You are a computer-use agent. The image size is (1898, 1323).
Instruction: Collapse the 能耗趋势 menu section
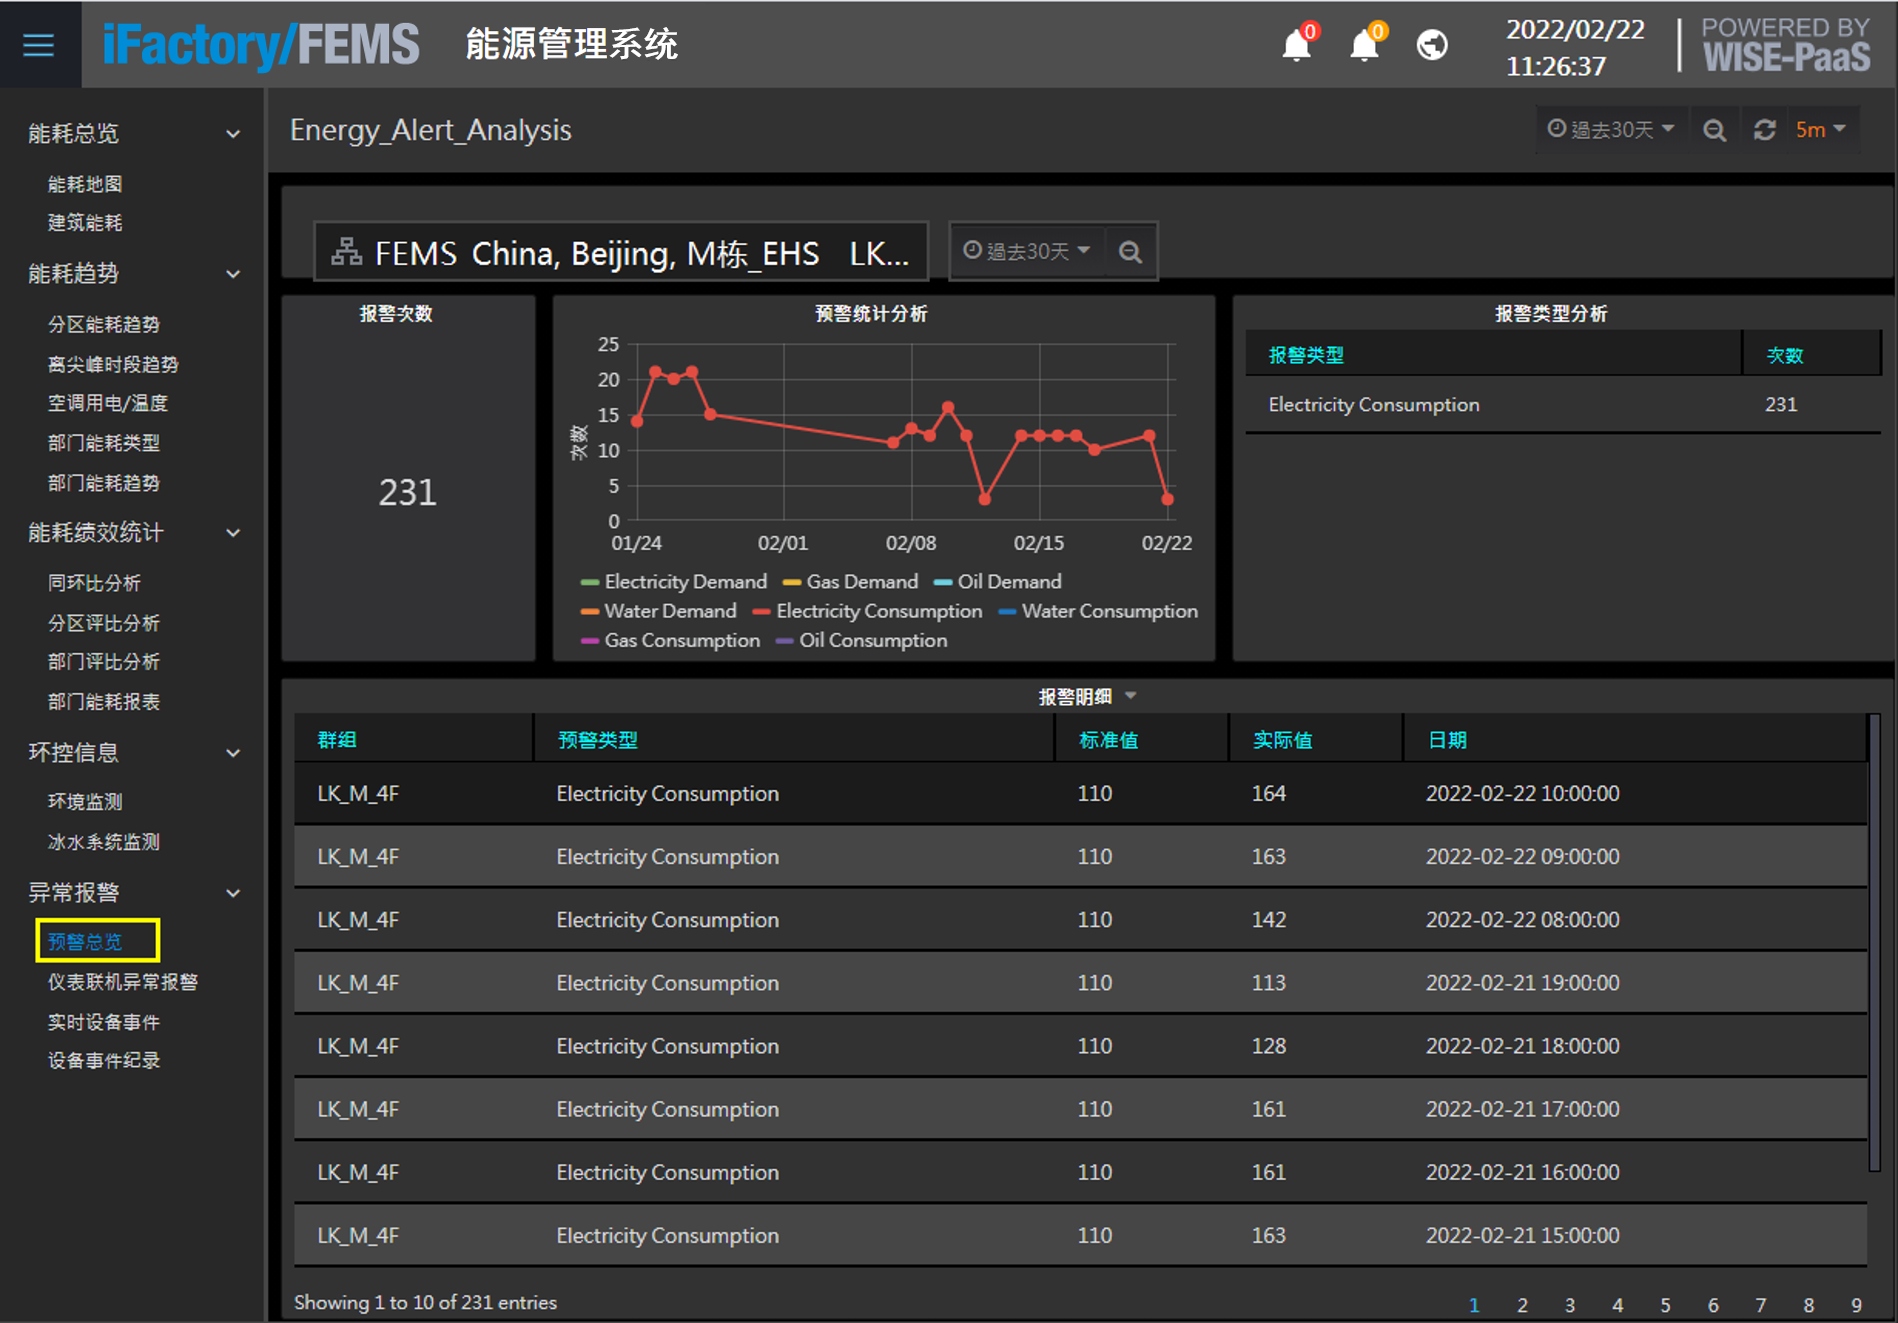click(233, 274)
